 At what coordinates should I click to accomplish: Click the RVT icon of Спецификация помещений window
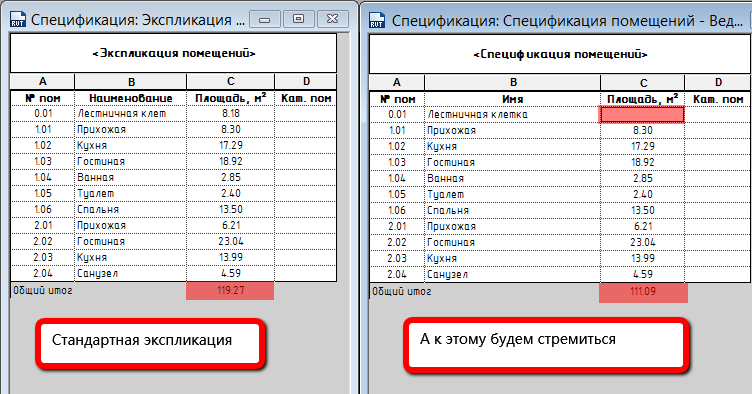(x=376, y=21)
